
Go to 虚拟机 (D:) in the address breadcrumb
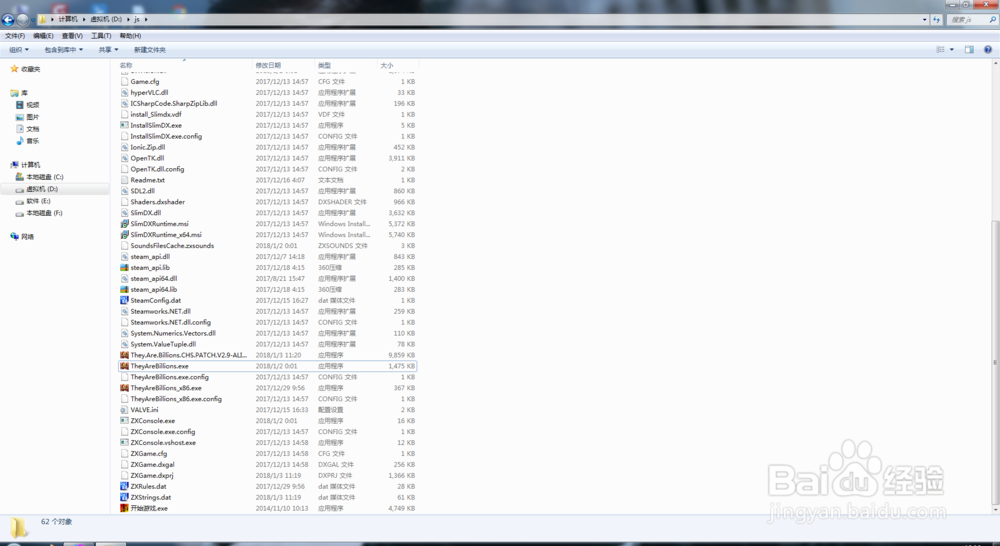pos(106,20)
